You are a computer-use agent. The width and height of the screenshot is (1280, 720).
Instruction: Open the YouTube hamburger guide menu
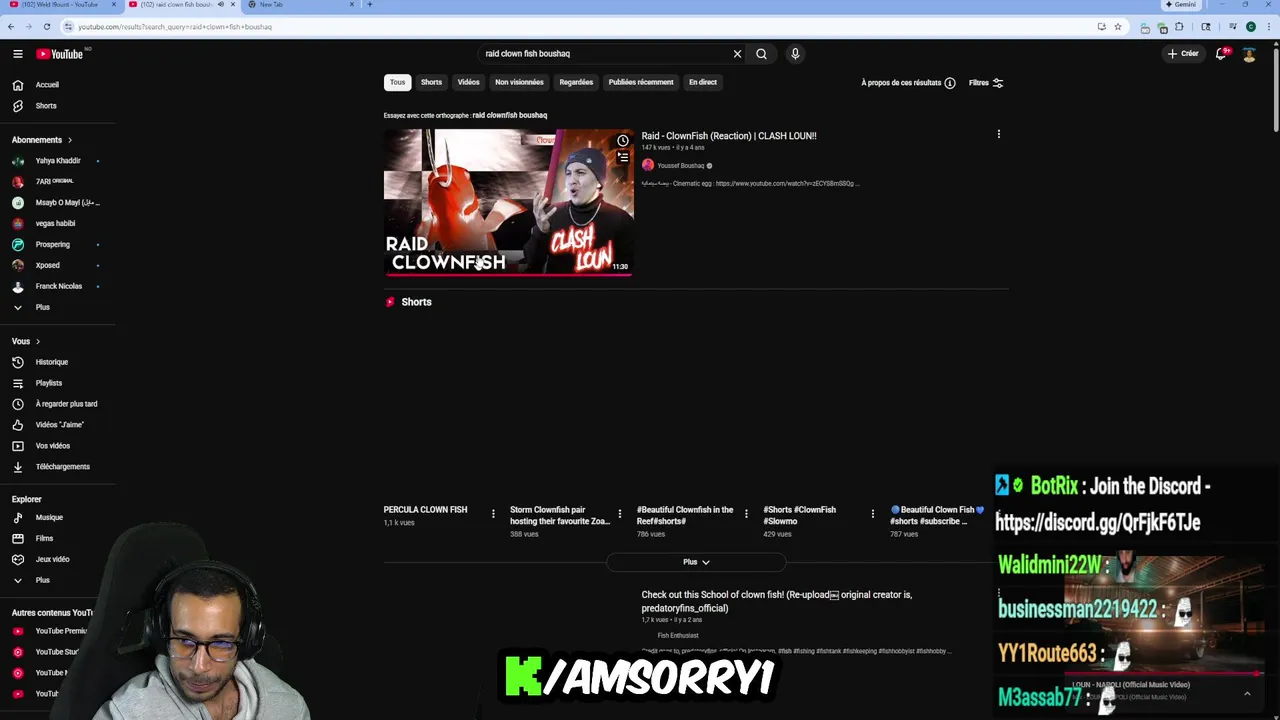coord(18,54)
